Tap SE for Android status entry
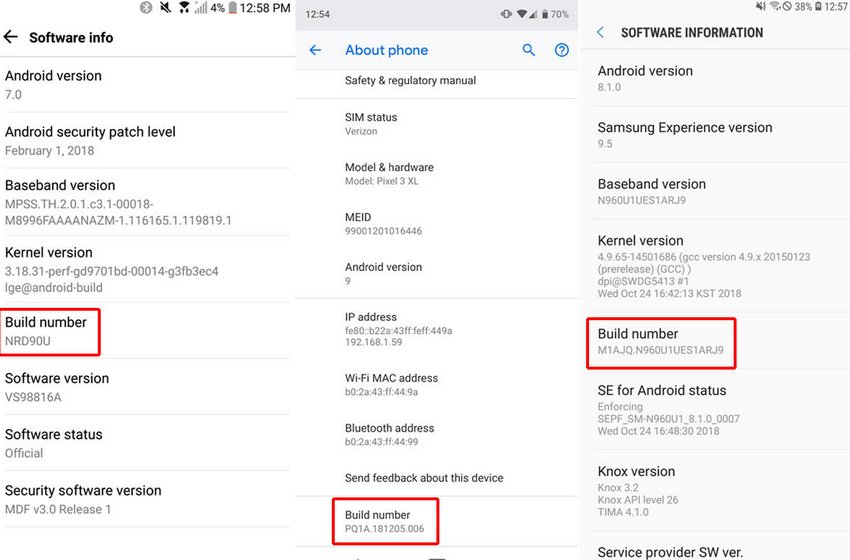The width and height of the screenshot is (850, 560). click(x=662, y=409)
